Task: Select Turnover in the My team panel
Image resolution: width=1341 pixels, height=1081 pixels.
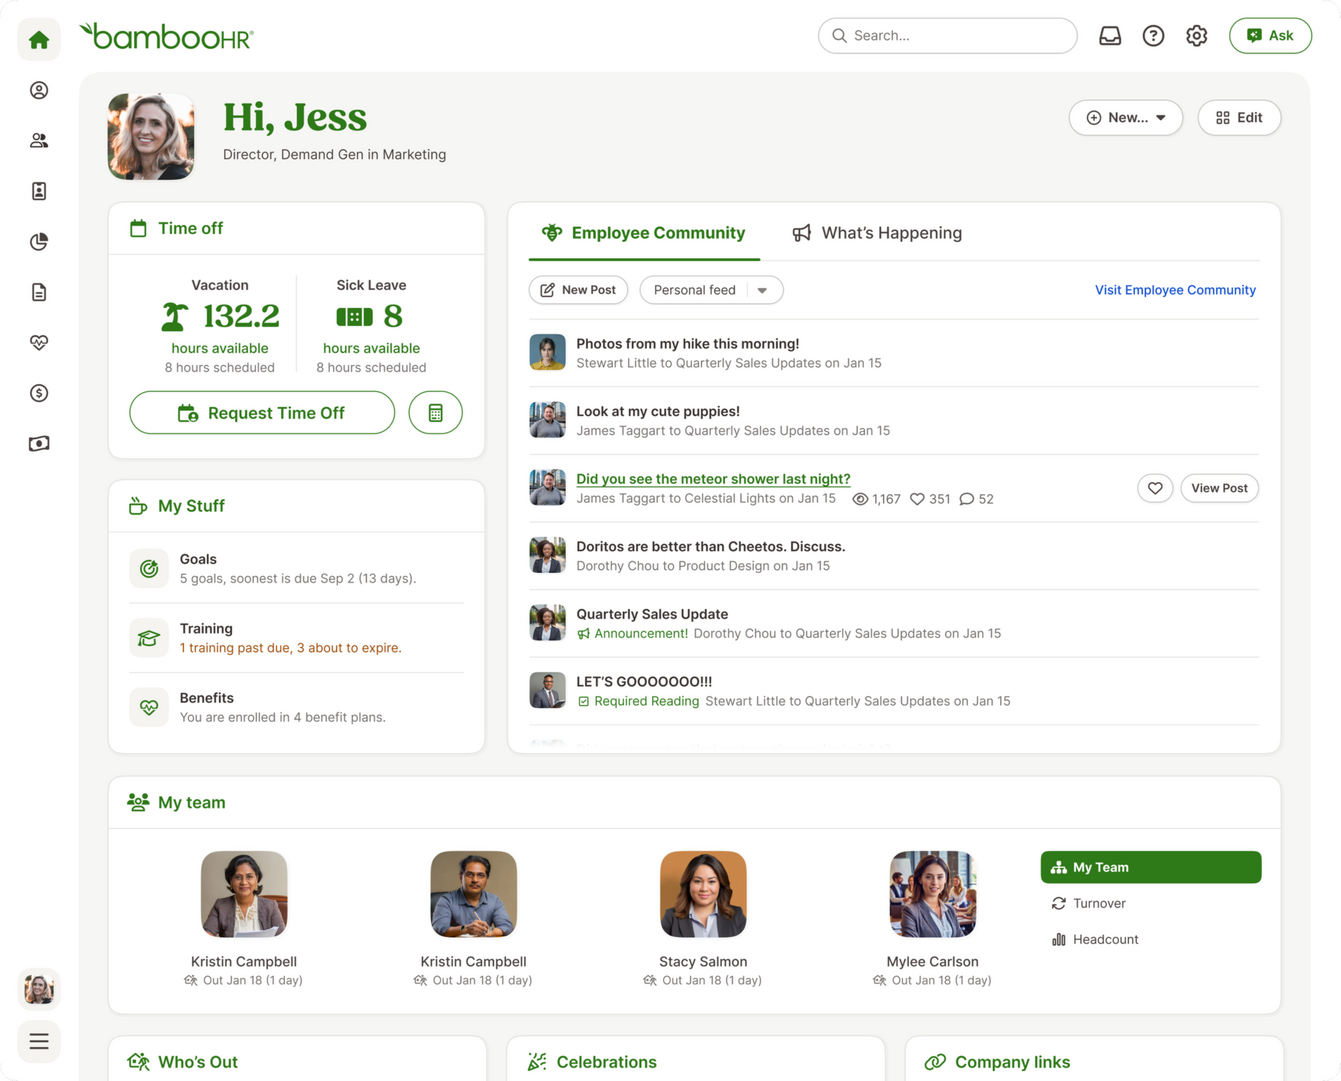Action: (1098, 903)
